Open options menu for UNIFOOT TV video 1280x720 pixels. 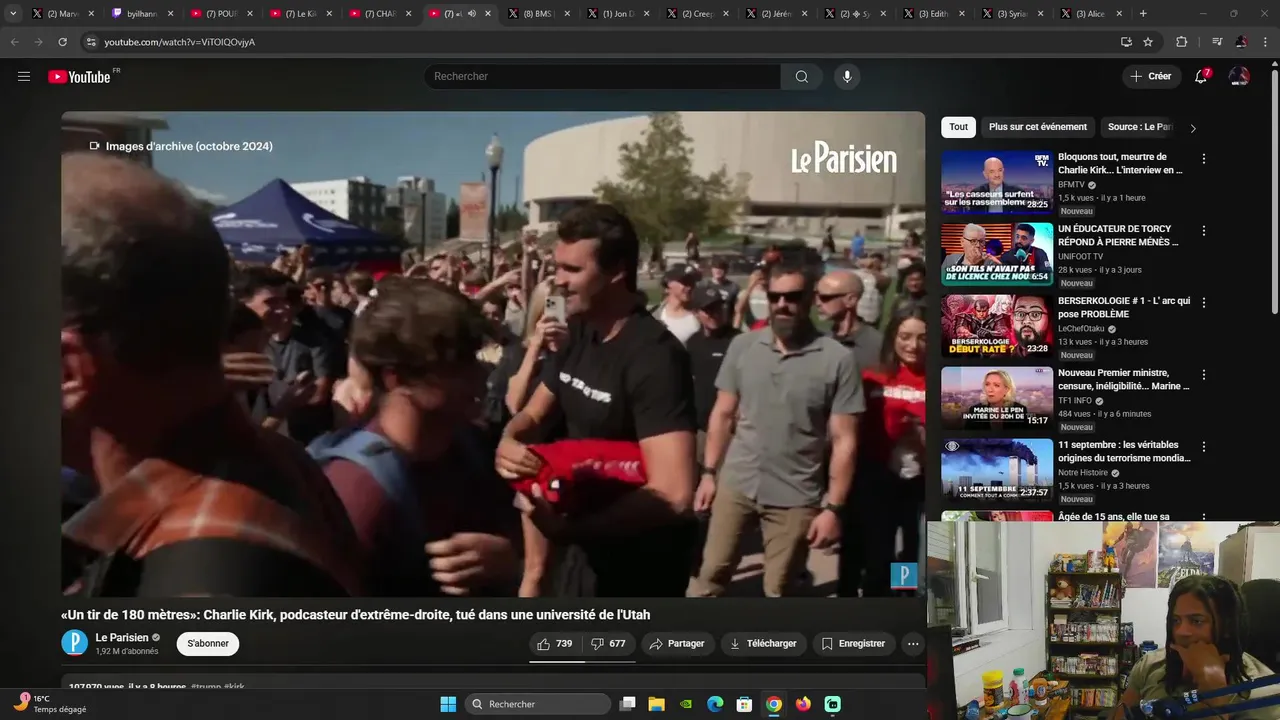[1204, 230]
